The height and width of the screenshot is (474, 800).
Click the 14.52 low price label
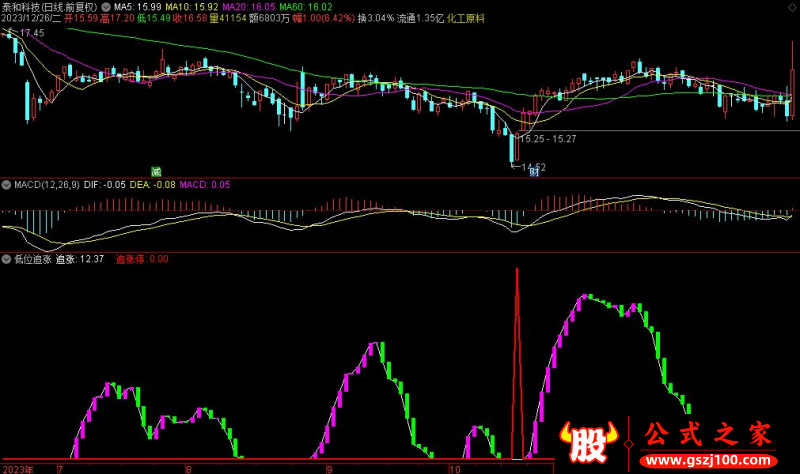(534, 167)
